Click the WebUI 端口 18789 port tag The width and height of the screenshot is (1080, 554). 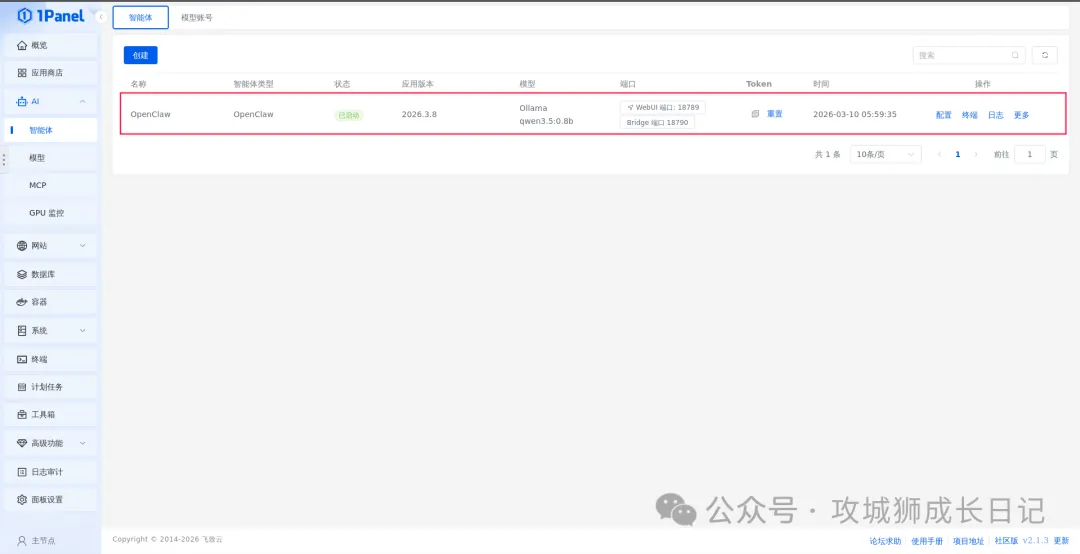coord(662,107)
